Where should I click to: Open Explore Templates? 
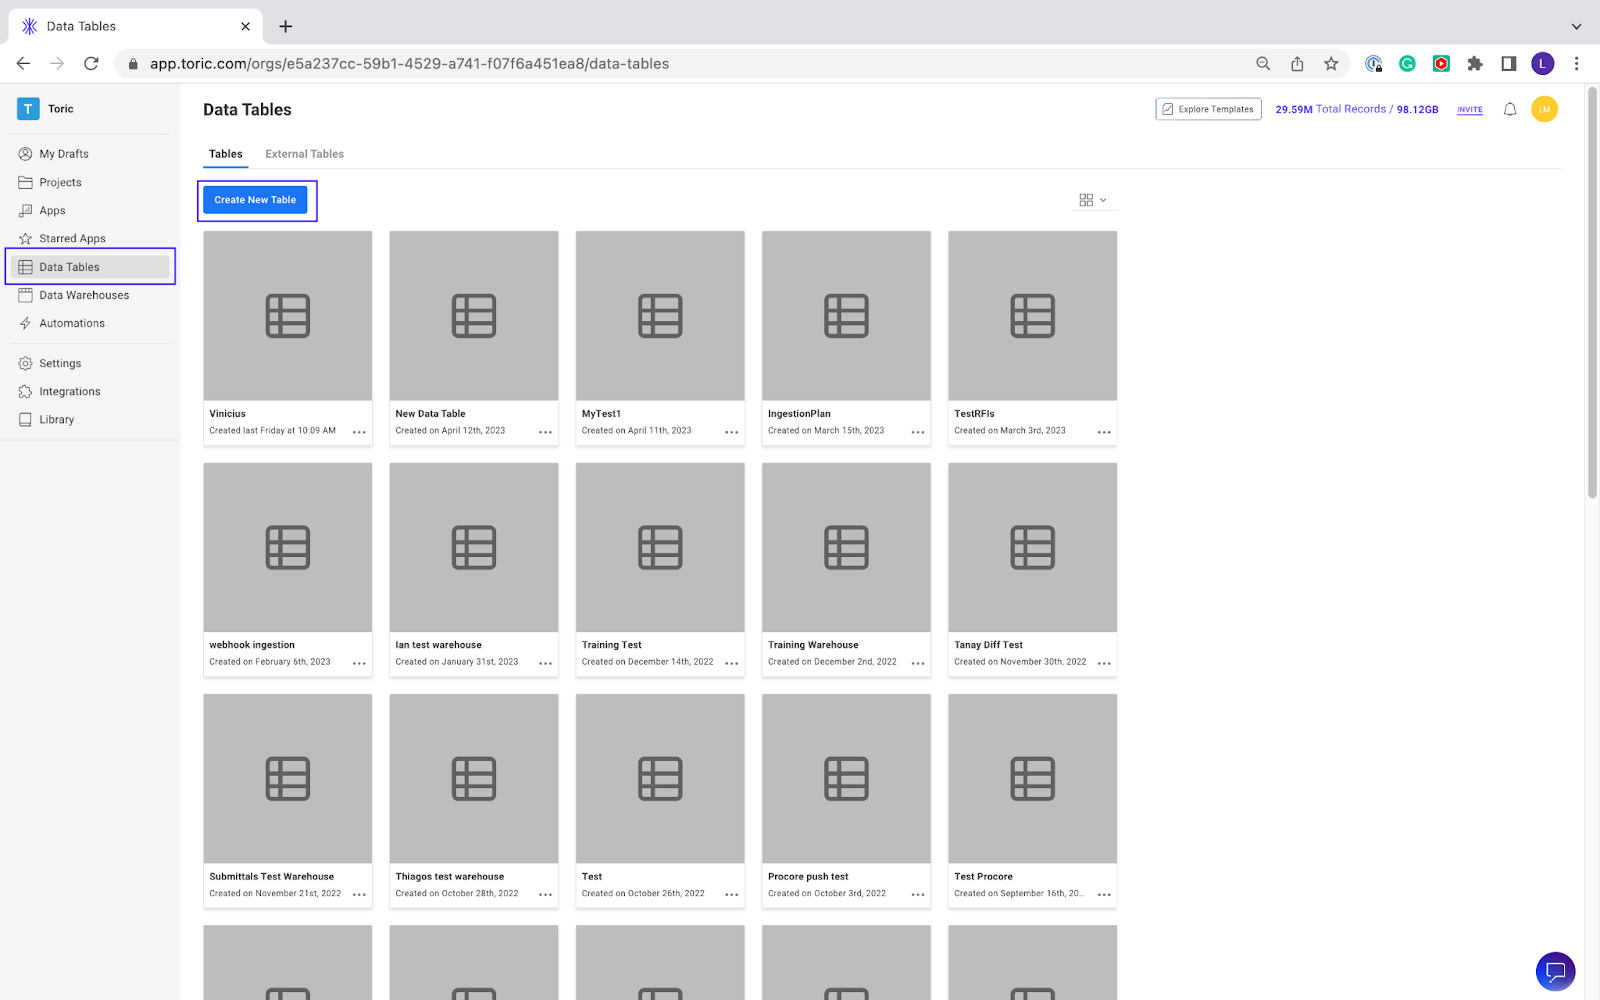pos(1208,109)
